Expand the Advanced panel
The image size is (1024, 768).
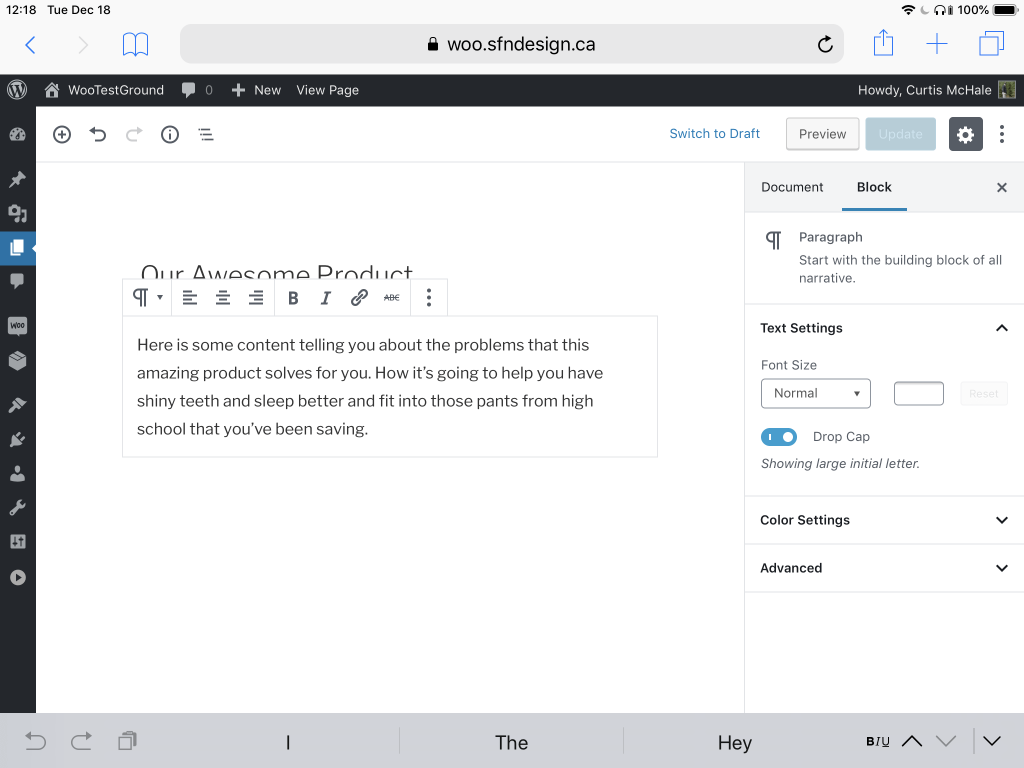(883, 568)
